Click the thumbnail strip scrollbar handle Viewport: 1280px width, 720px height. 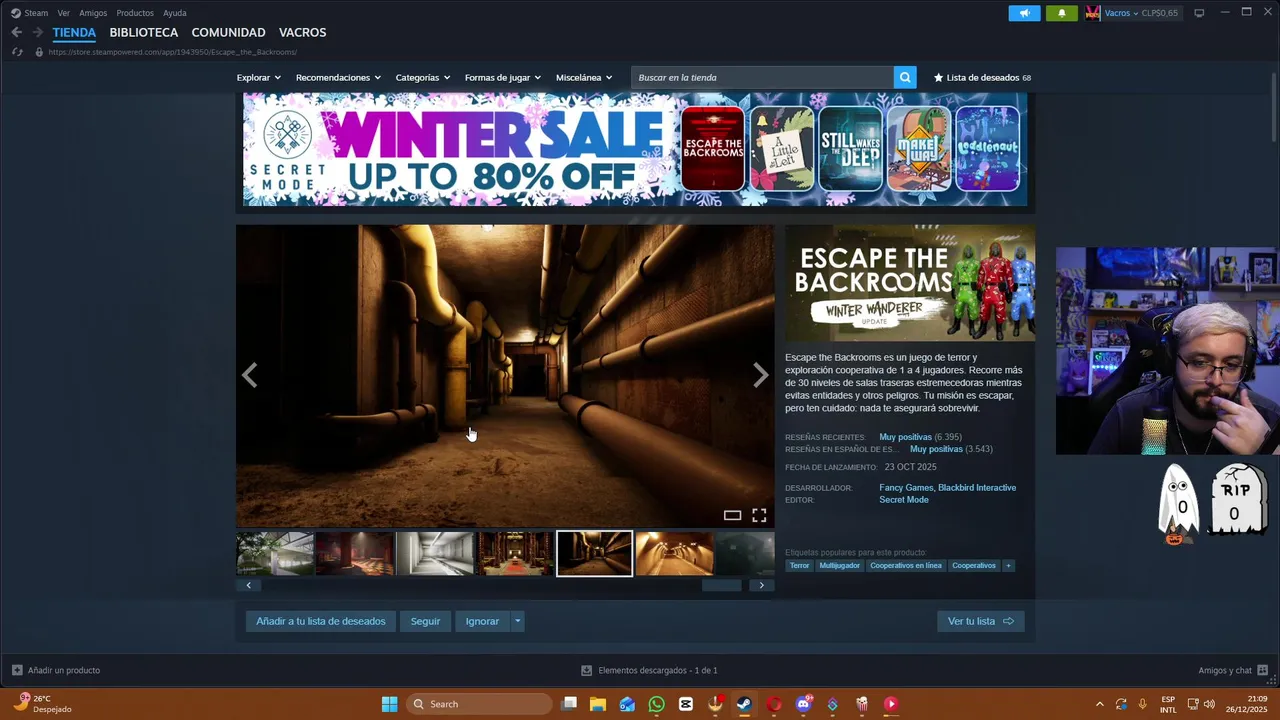[x=721, y=585]
